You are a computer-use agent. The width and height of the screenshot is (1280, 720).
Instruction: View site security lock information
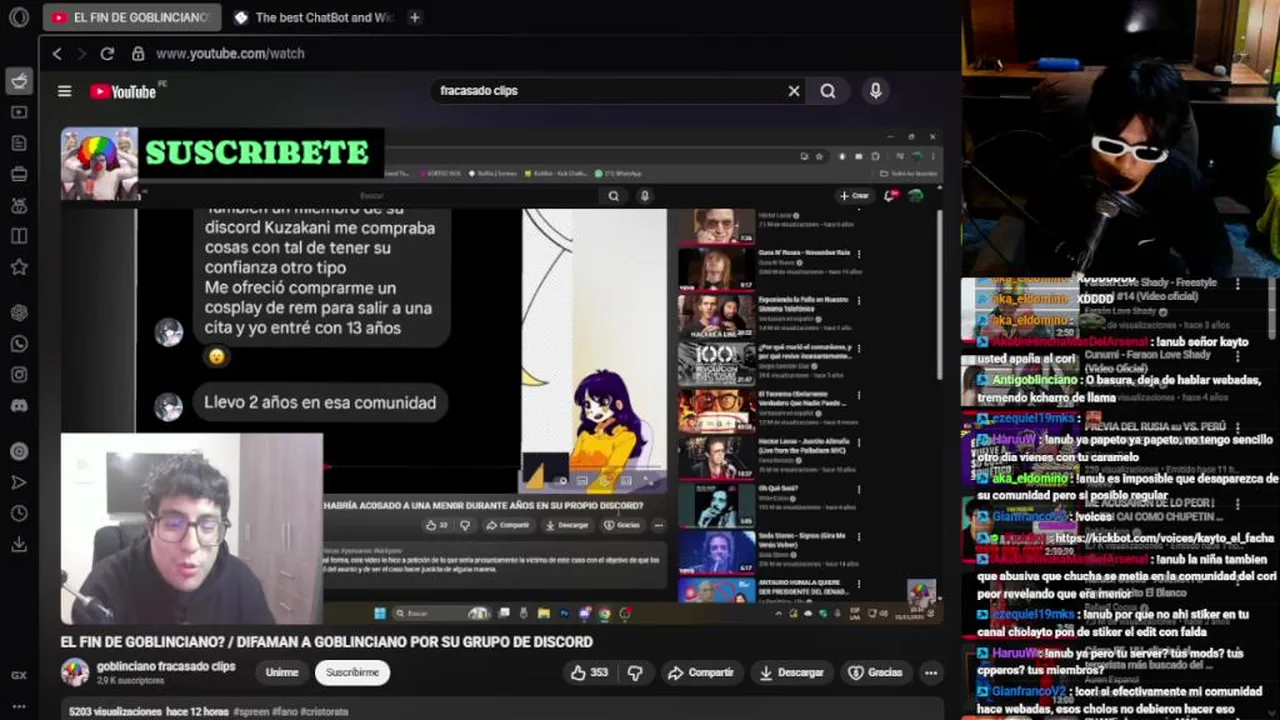tap(138, 54)
